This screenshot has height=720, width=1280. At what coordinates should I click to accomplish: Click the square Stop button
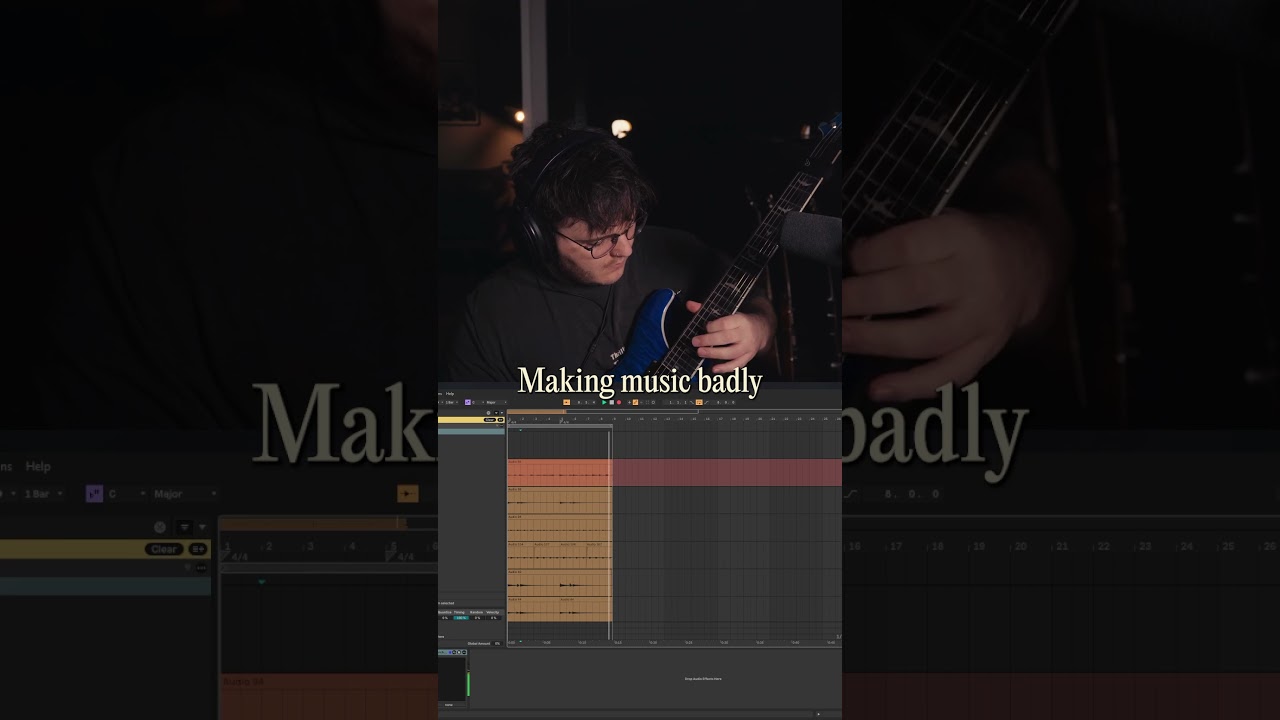(x=612, y=402)
